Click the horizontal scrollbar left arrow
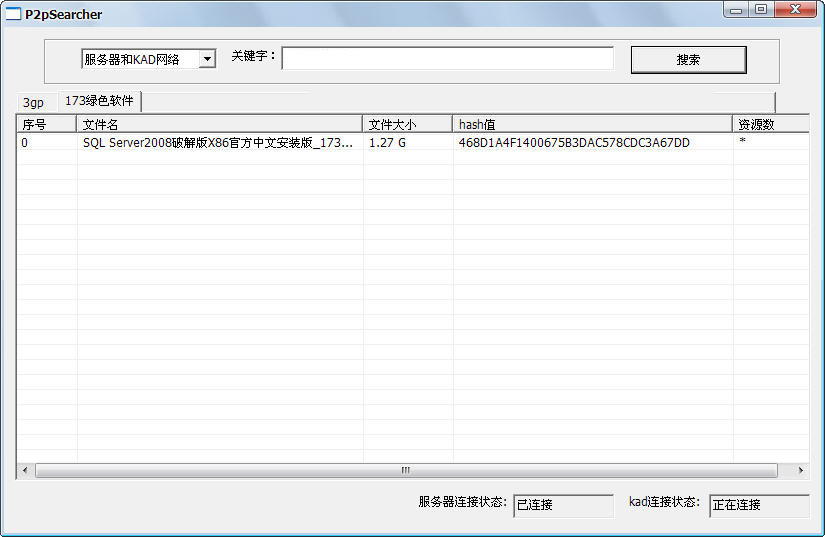The image size is (825, 537). (x=24, y=470)
